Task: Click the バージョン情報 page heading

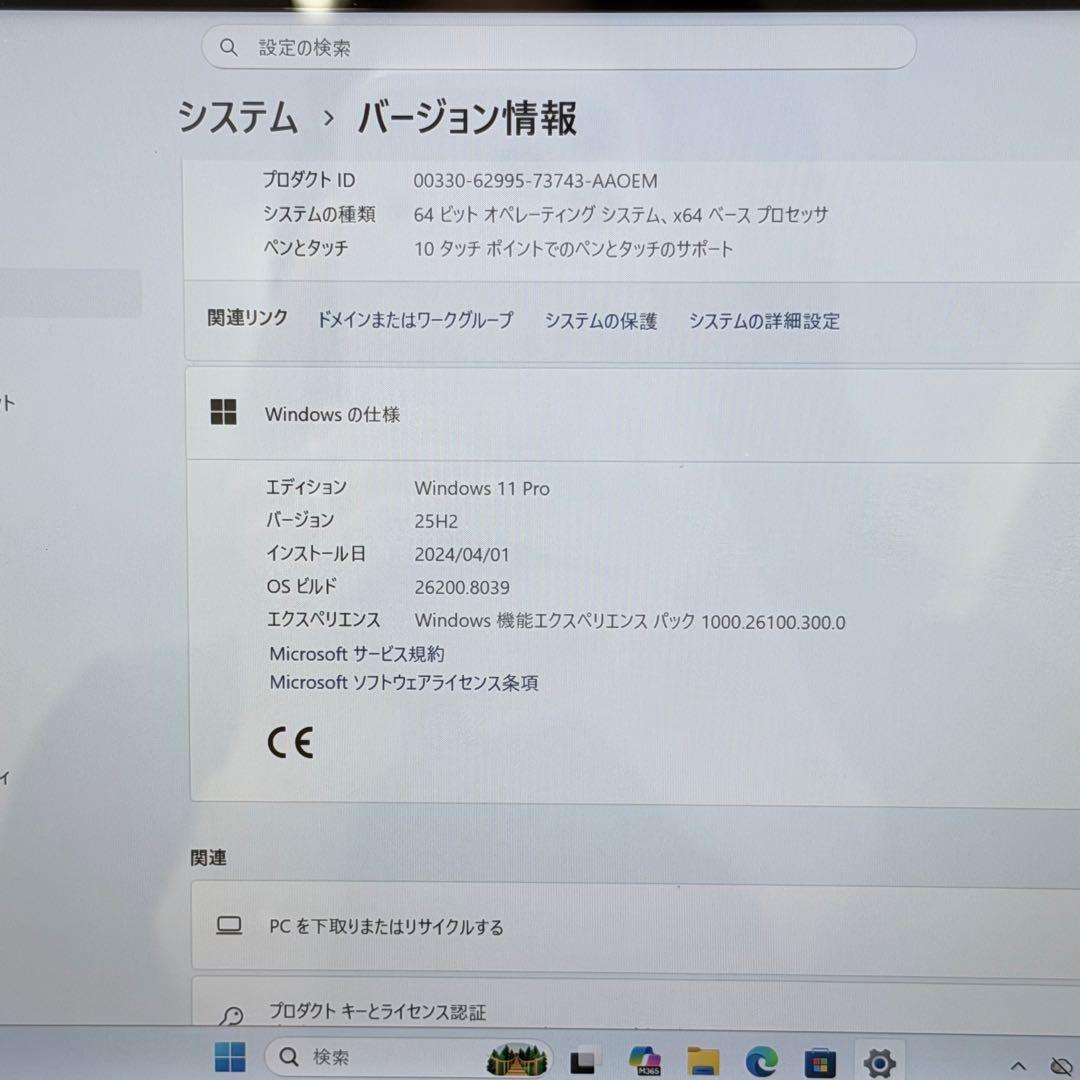Action: tap(468, 118)
